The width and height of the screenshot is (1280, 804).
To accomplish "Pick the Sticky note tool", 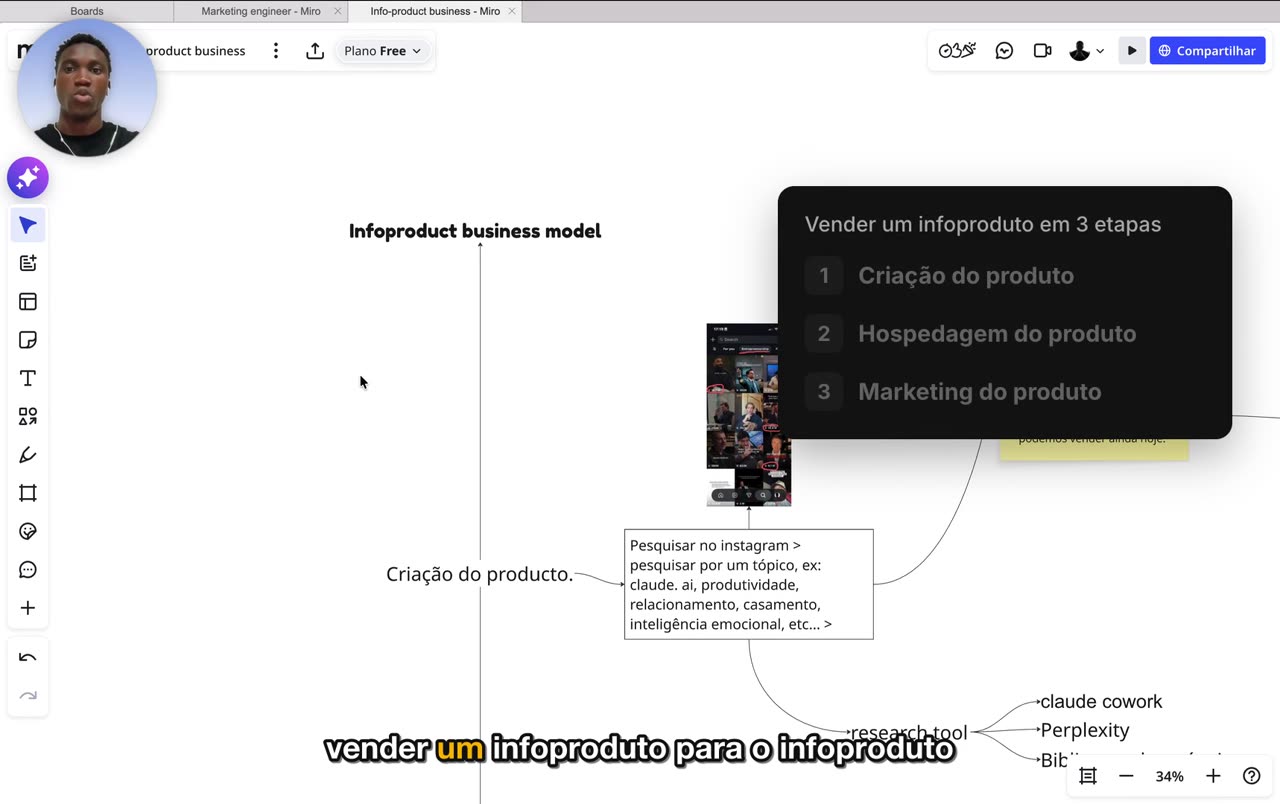I will [28, 340].
